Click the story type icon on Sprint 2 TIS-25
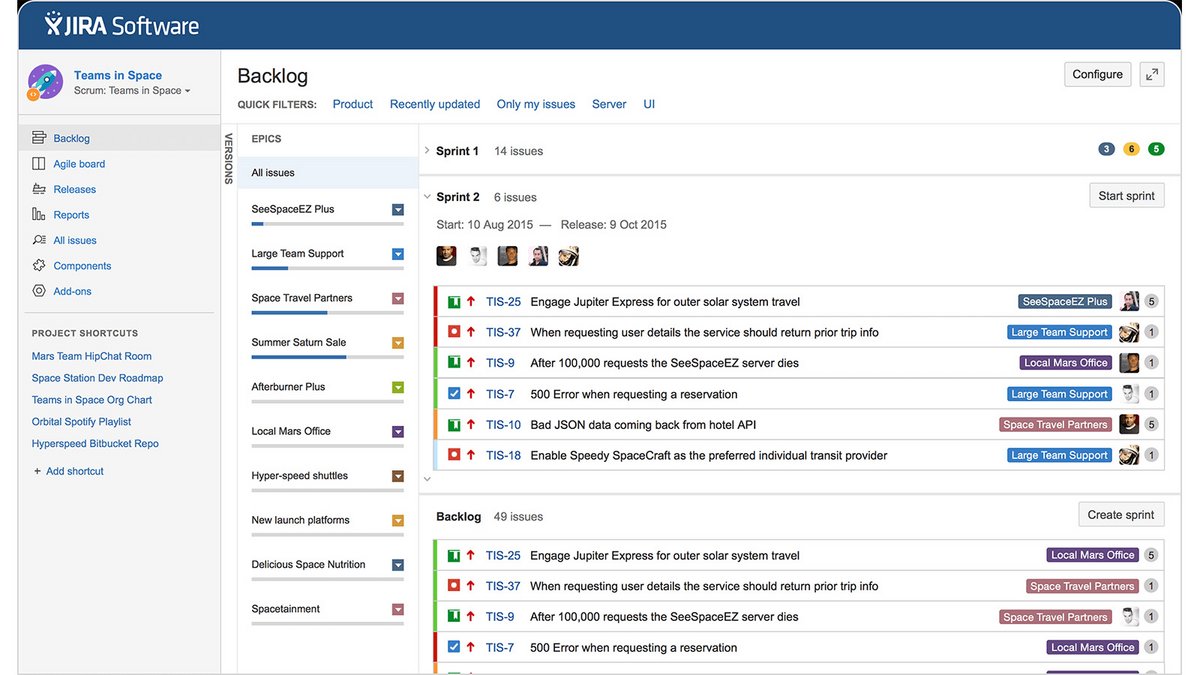Screen dimensions: 1200x675 (454, 302)
